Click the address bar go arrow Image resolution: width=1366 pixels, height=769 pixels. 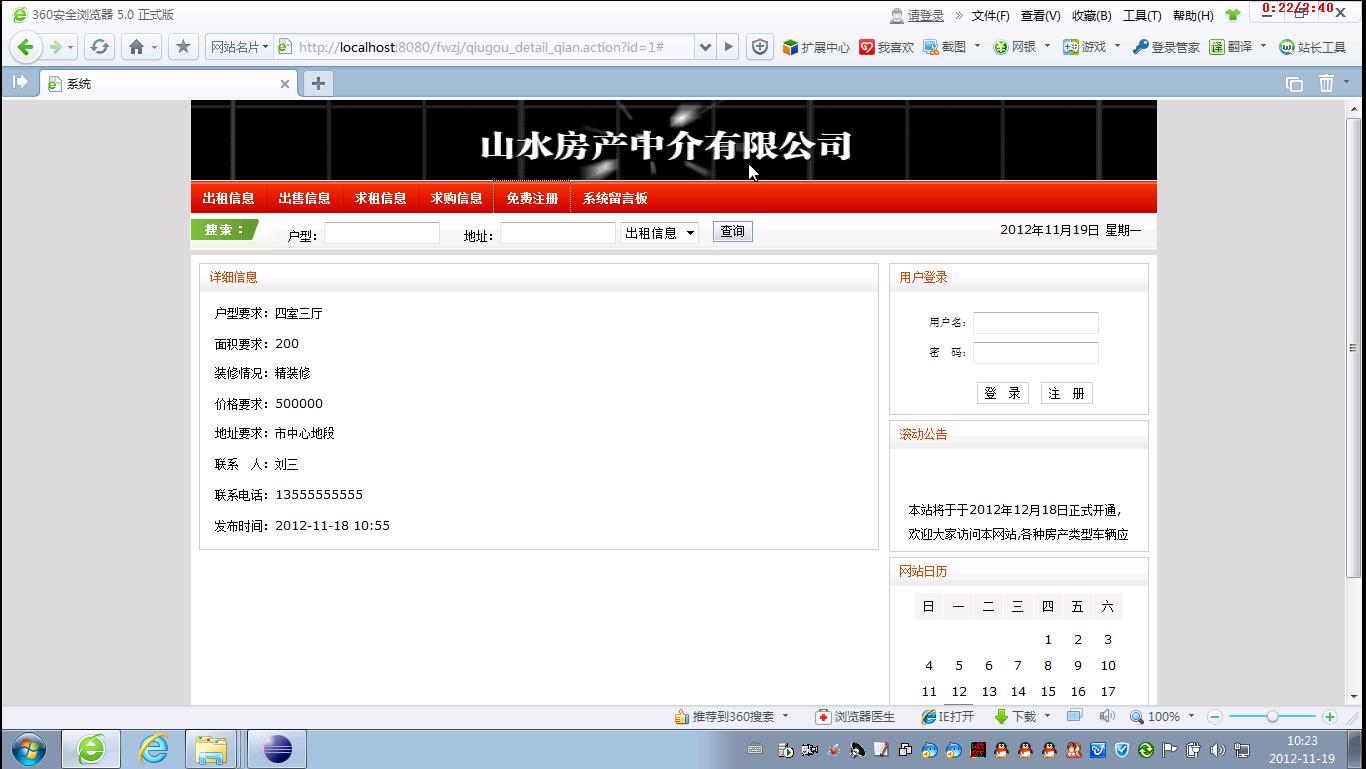729,47
